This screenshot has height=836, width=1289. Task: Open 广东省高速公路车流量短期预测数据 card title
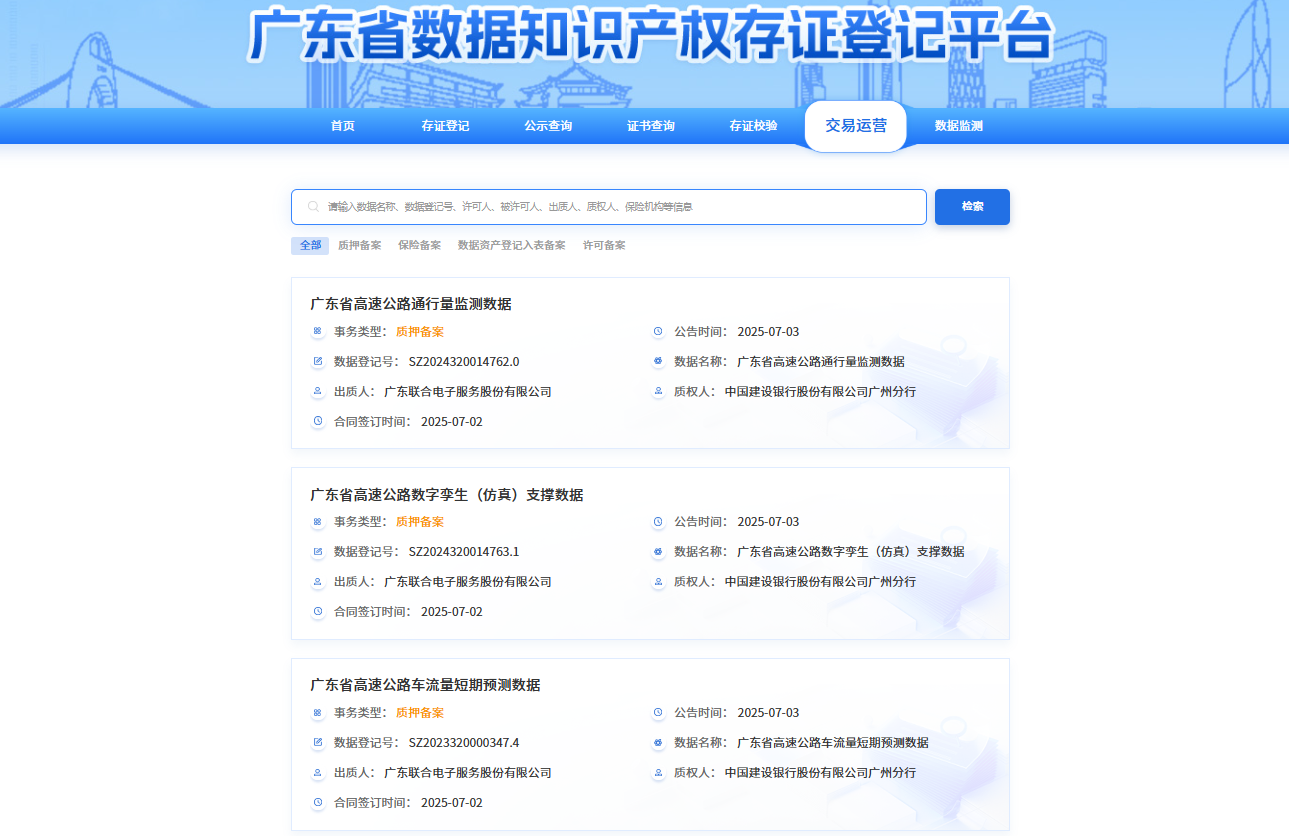click(x=425, y=685)
